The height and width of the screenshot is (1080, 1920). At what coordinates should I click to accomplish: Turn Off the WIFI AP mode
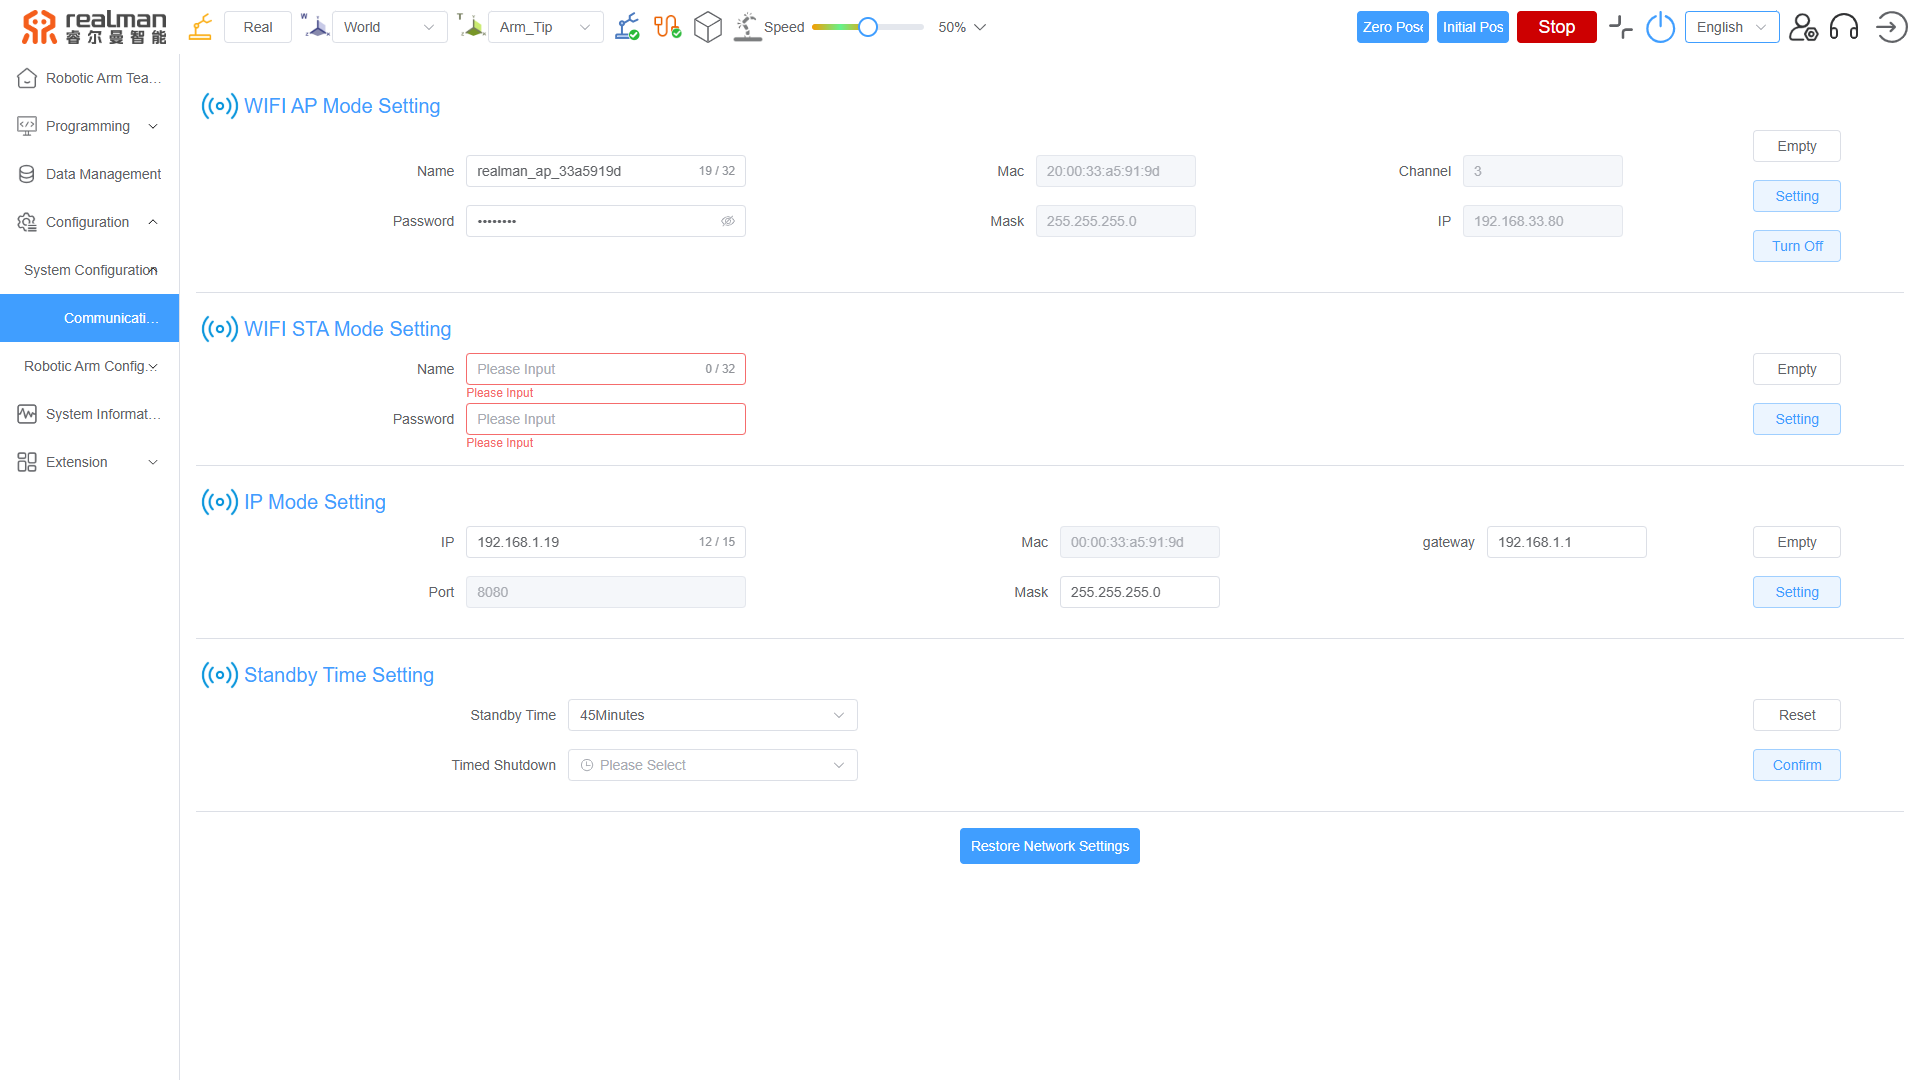tap(1796, 246)
